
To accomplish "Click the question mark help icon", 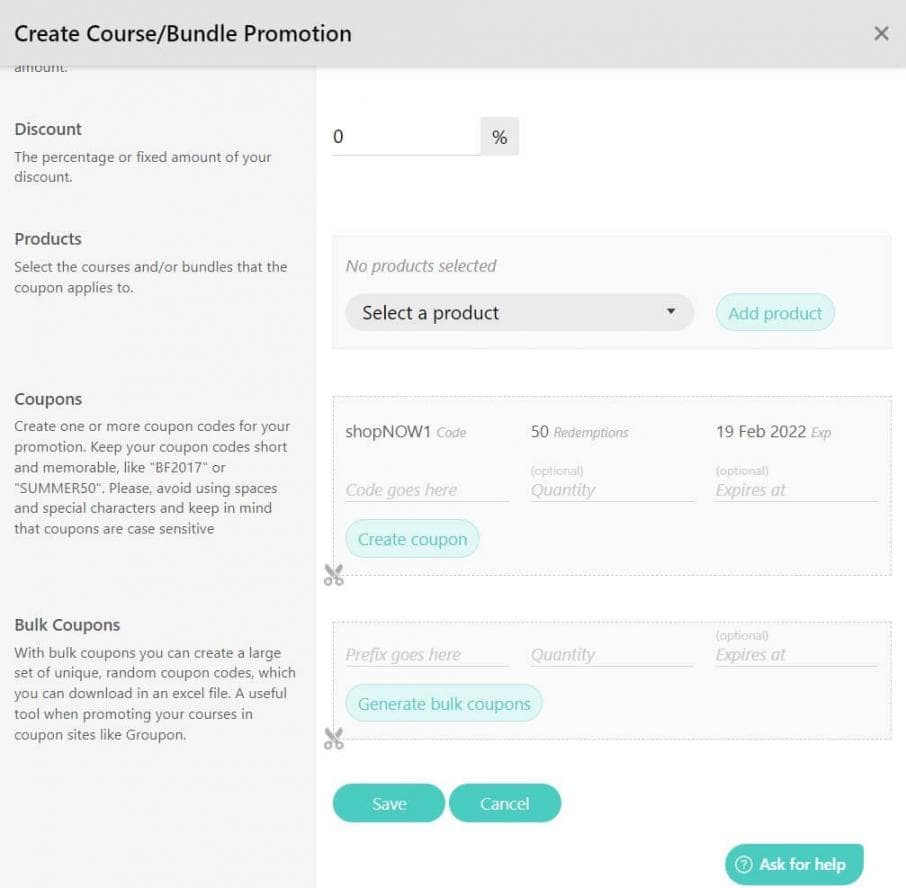I will pos(743,865).
